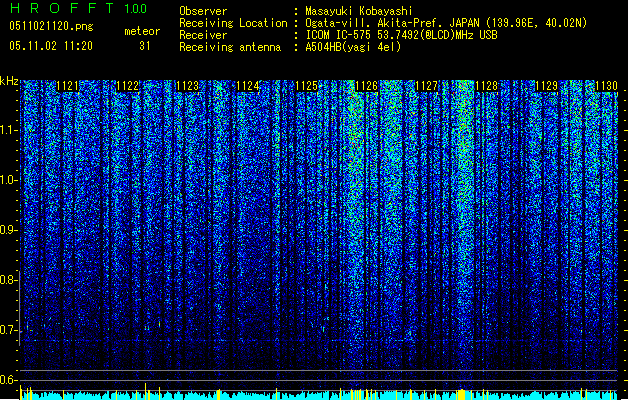Click the date 05.11.02 11:20
The width and height of the screenshot is (629, 400).
click(51, 46)
